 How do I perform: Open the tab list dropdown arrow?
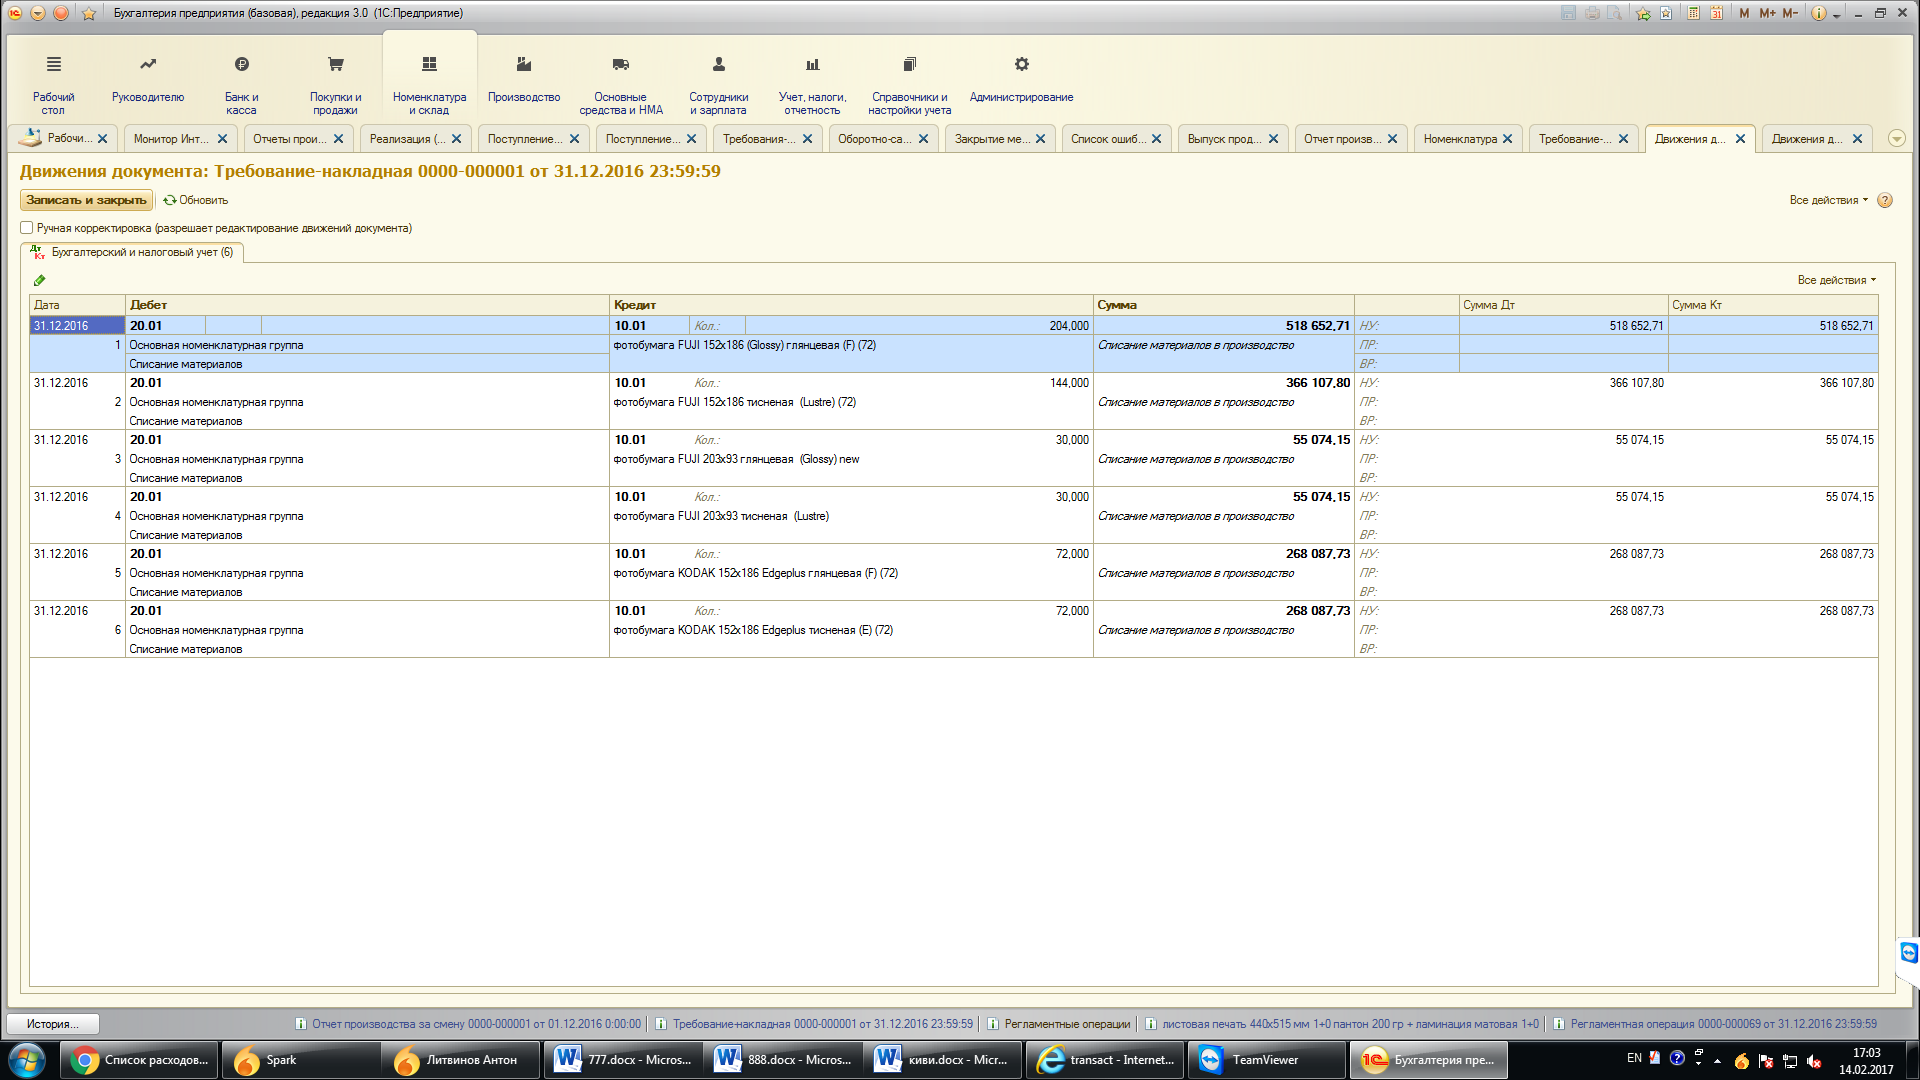(1896, 139)
